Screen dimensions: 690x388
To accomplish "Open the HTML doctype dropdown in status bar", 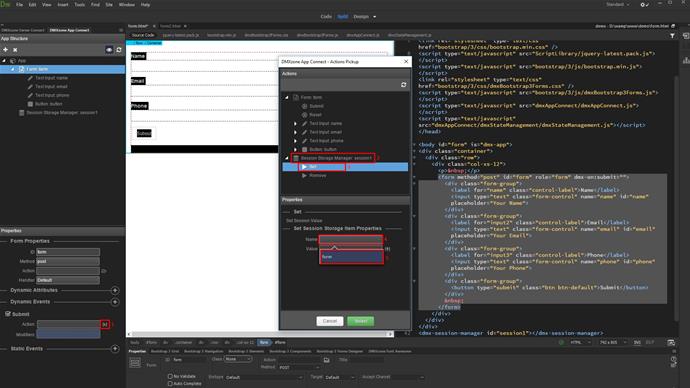I will (x=580, y=342).
